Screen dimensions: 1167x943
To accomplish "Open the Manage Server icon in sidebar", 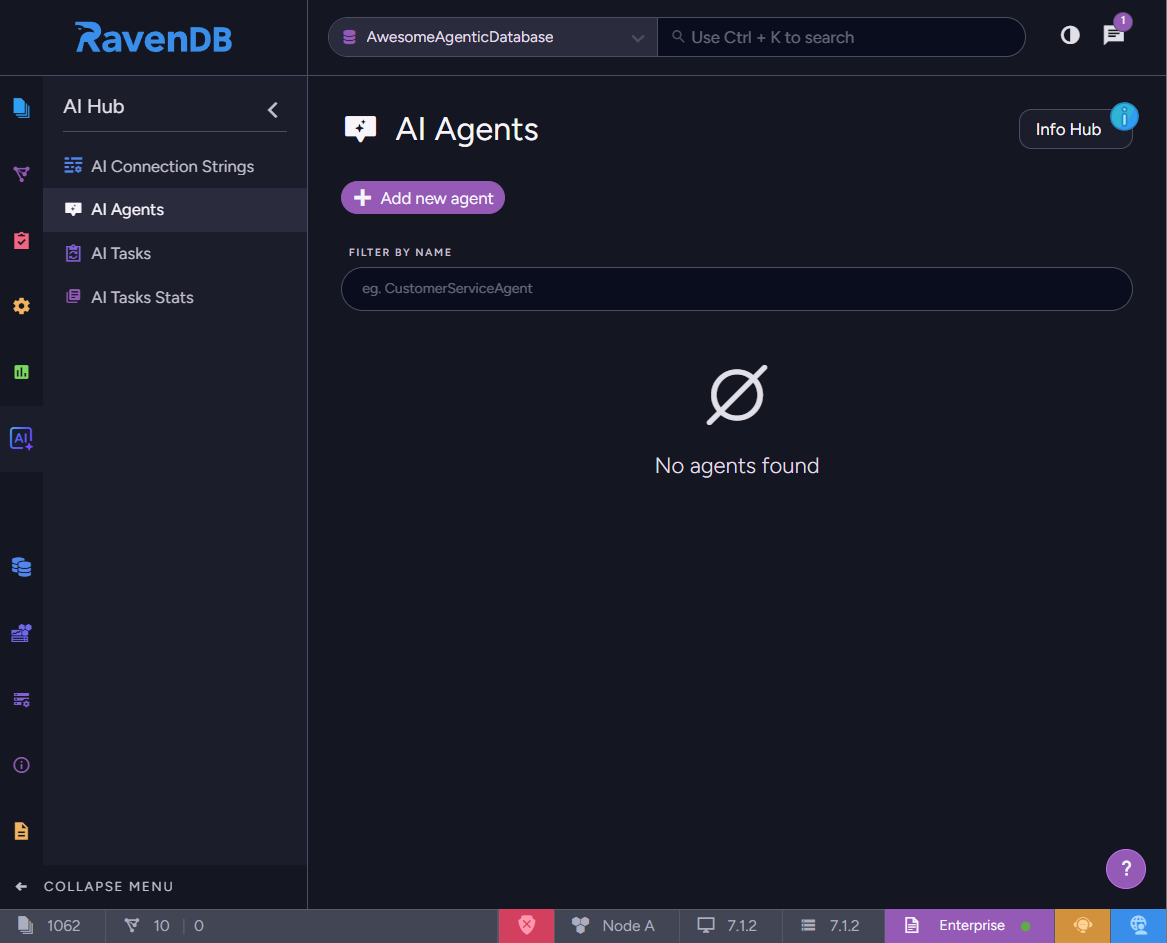I will pyautogui.click(x=21, y=700).
